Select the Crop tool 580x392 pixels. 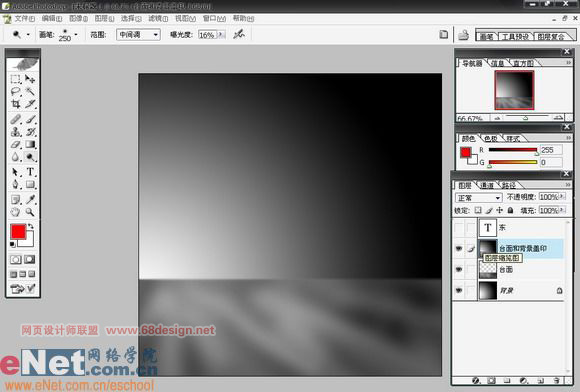pyautogui.click(x=16, y=104)
